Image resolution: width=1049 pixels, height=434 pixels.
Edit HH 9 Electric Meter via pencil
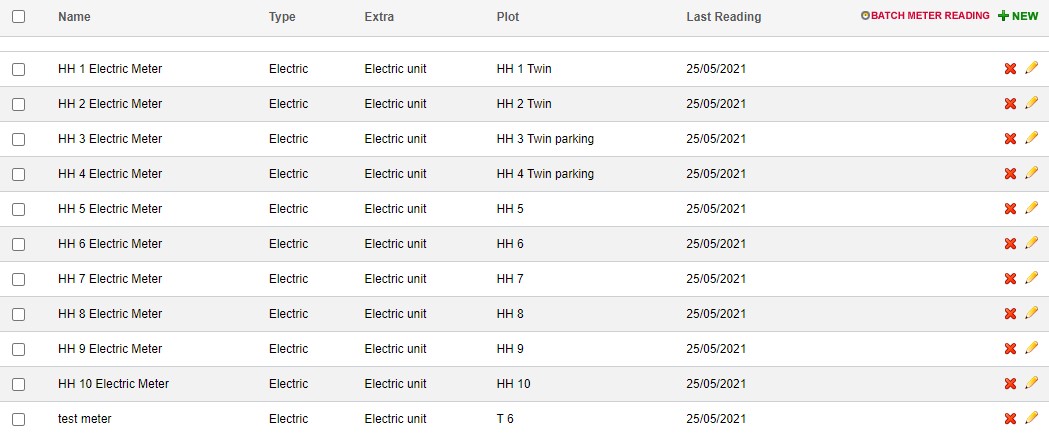[1032, 348]
